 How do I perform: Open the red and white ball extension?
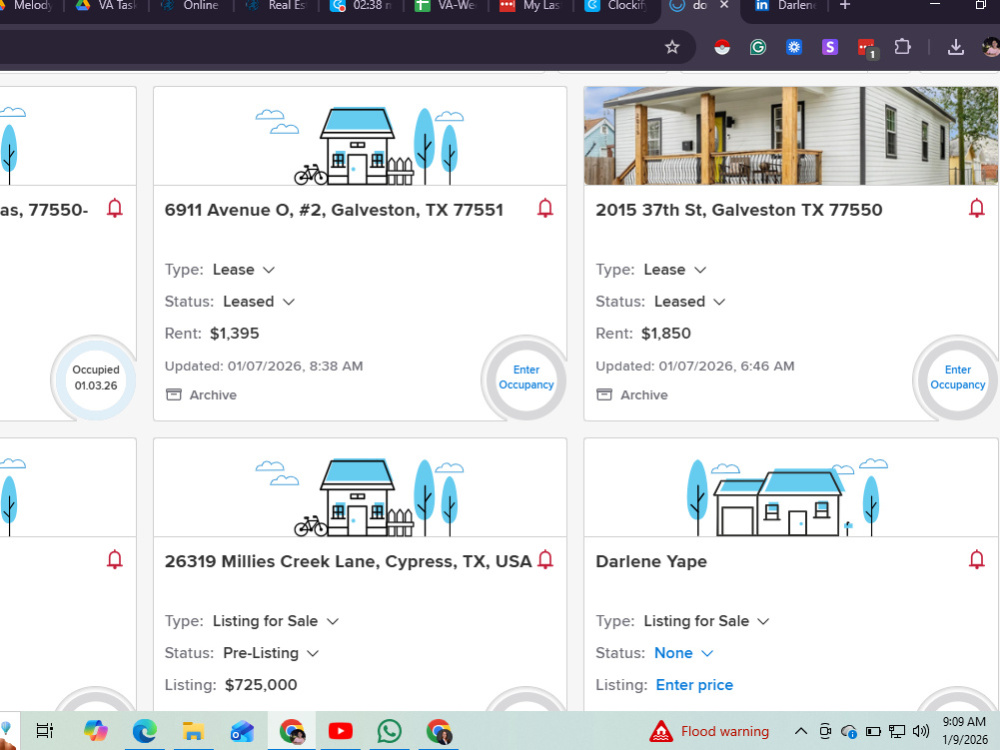pos(722,47)
